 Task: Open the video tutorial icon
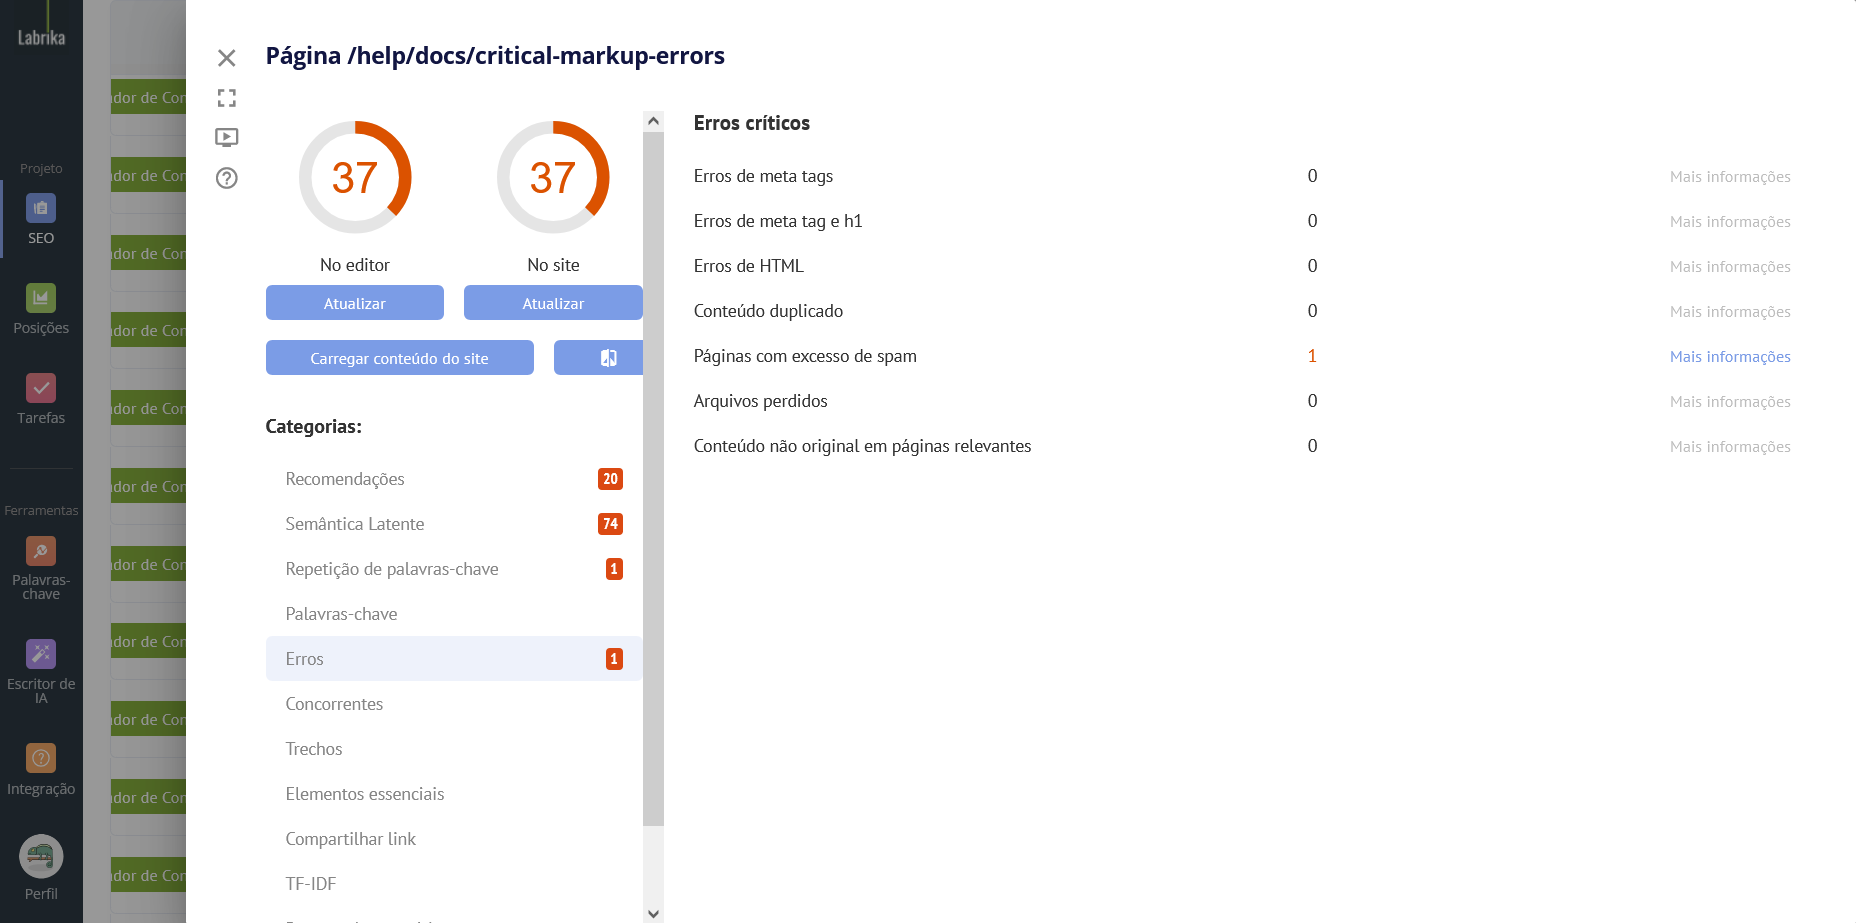tap(227, 137)
